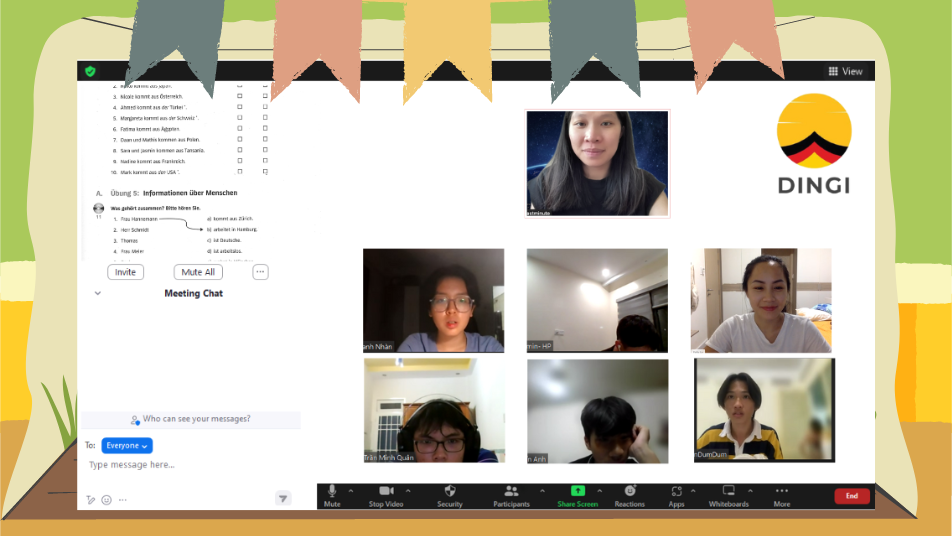Image resolution: width=952 pixels, height=538 pixels.
Task: Tick first checkbox for 'Fatima kommt aus Ägypten'
Action: tap(240, 128)
